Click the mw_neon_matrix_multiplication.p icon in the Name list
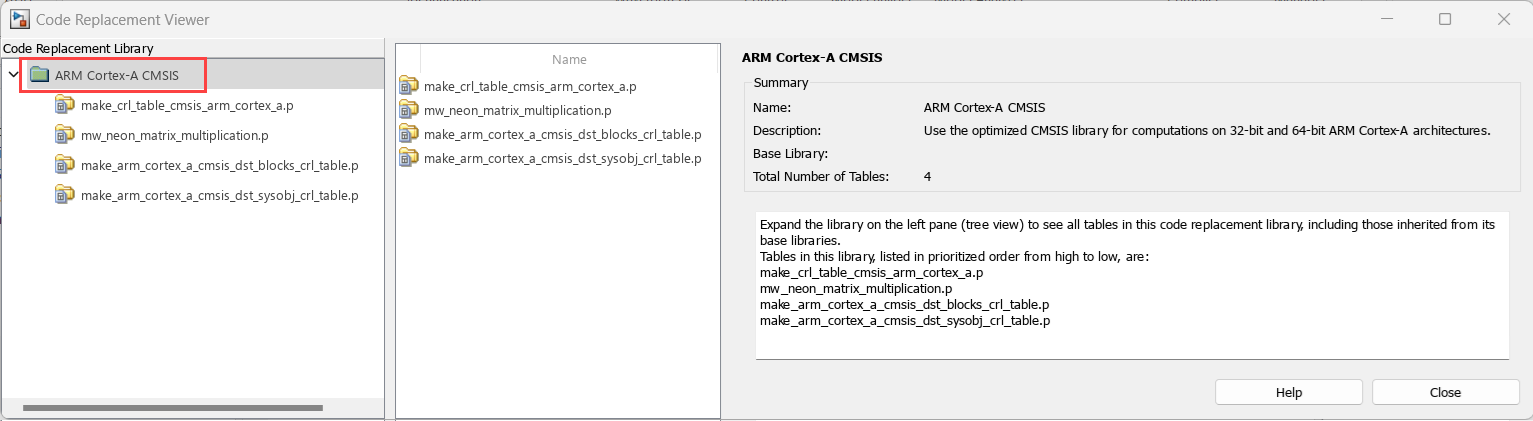The height and width of the screenshot is (421, 1533). (x=409, y=110)
